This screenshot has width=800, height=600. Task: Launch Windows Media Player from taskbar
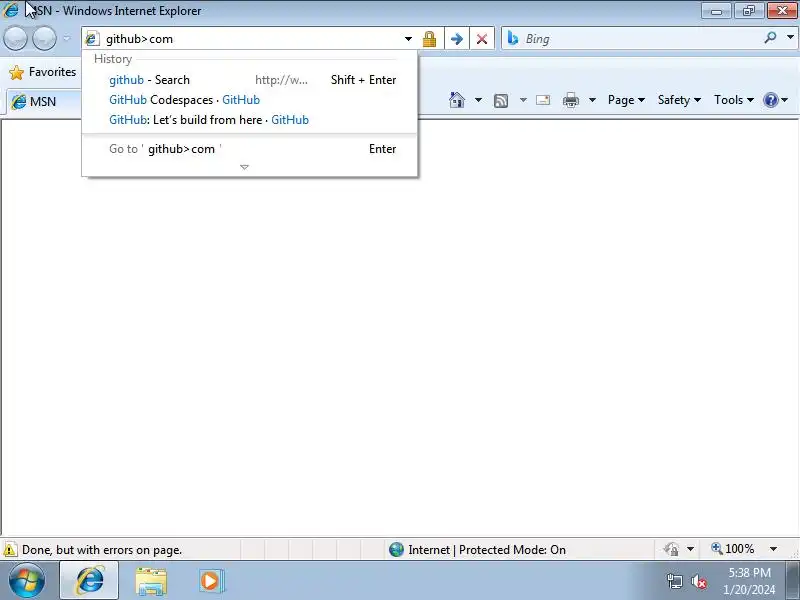(210, 581)
